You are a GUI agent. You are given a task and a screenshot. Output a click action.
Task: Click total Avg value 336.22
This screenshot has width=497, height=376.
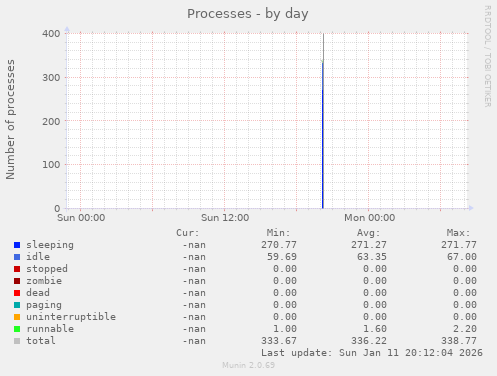(369, 341)
